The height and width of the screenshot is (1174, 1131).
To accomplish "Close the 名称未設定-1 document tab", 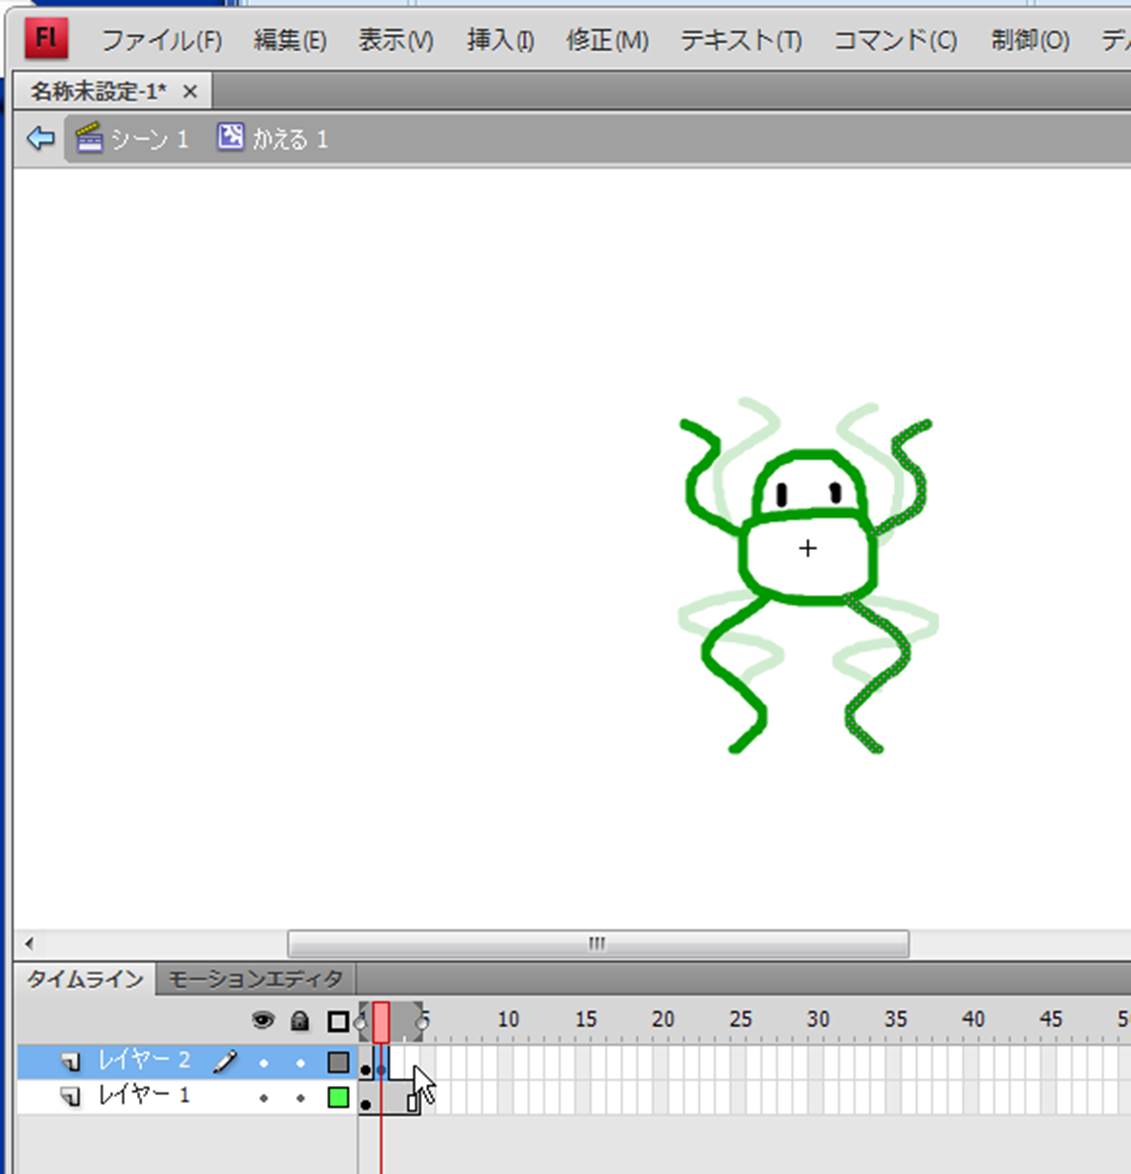I will tap(190, 92).
